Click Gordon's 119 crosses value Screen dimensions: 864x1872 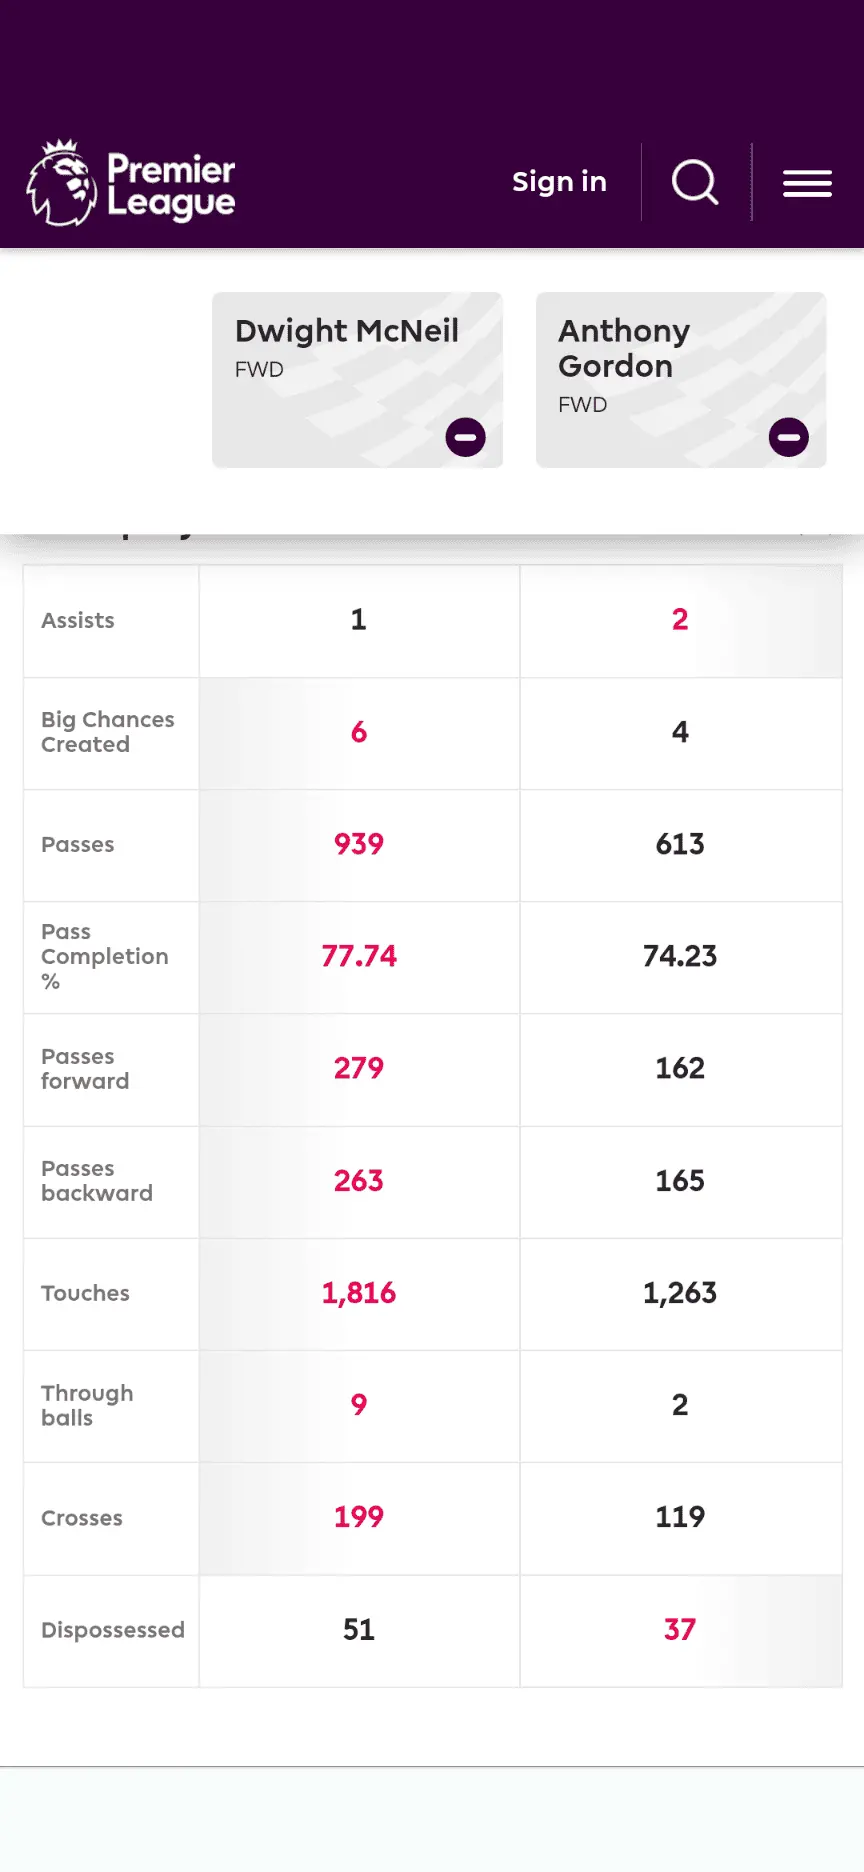(680, 1517)
